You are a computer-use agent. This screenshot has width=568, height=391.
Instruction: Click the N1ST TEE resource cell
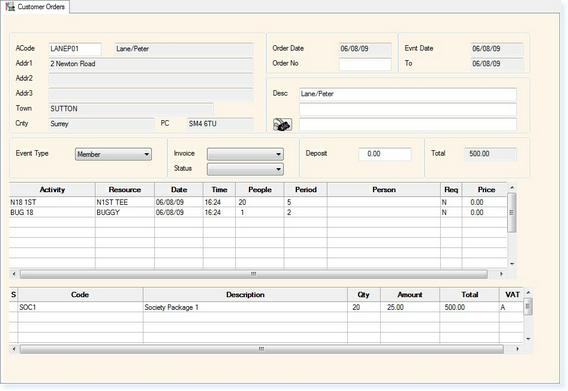(x=125, y=202)
